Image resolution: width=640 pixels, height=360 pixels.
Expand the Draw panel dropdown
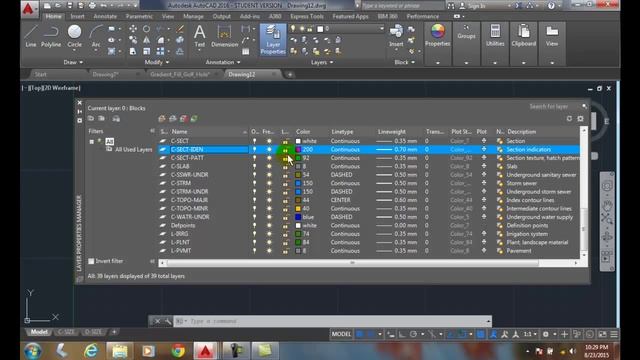pos(73,62)
